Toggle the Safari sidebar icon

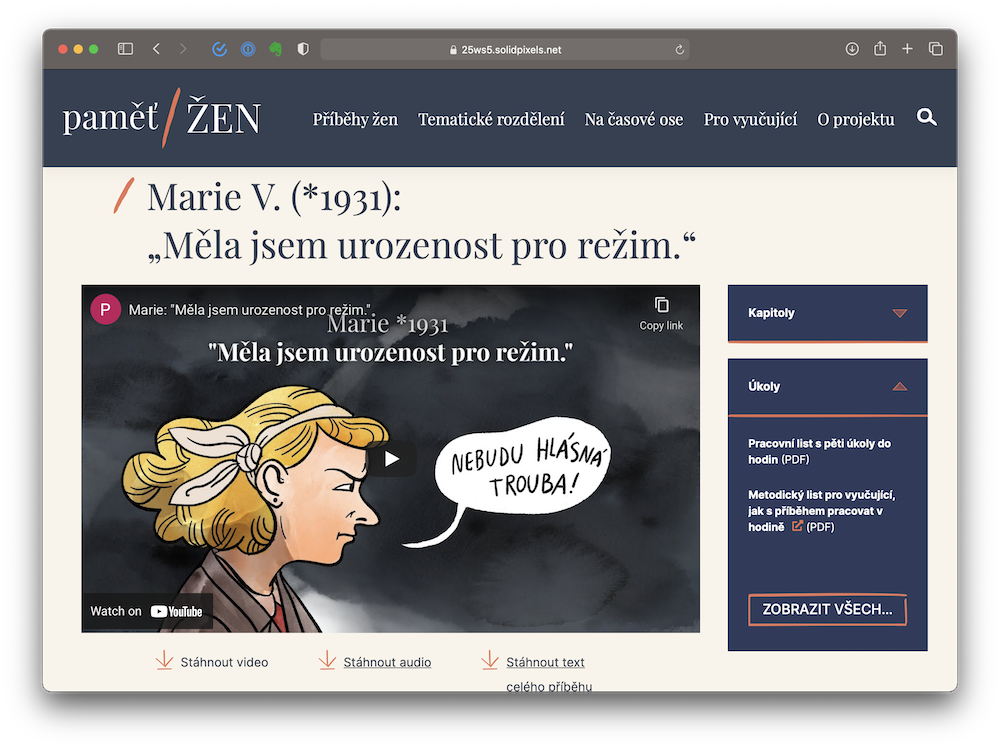pos(125,49)
